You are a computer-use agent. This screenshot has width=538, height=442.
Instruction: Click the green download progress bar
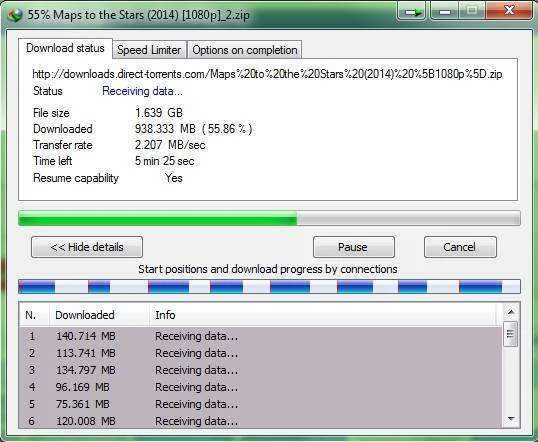[x=269, y=219]
